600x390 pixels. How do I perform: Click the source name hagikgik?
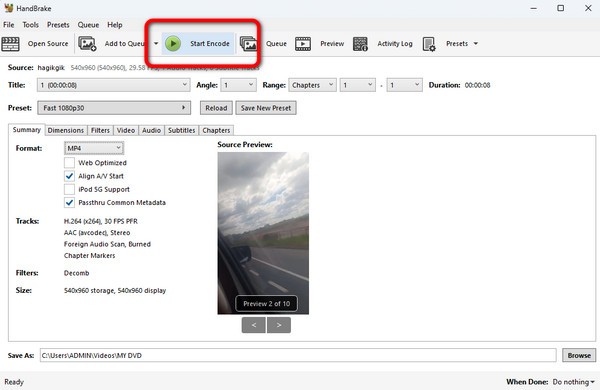51,68
